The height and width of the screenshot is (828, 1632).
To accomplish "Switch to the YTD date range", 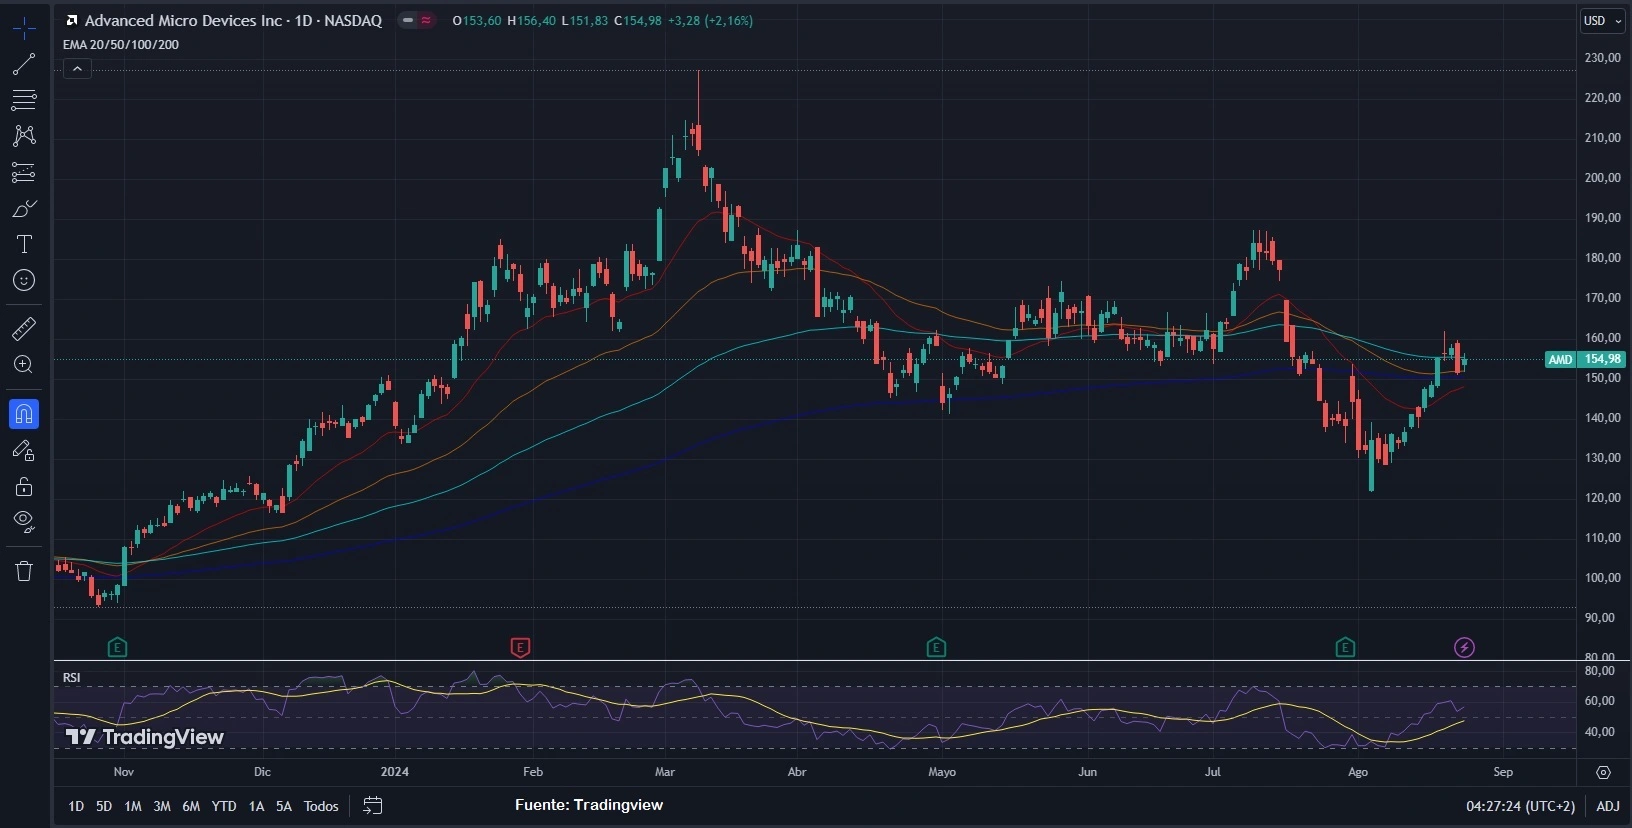I will pos(224,806).
